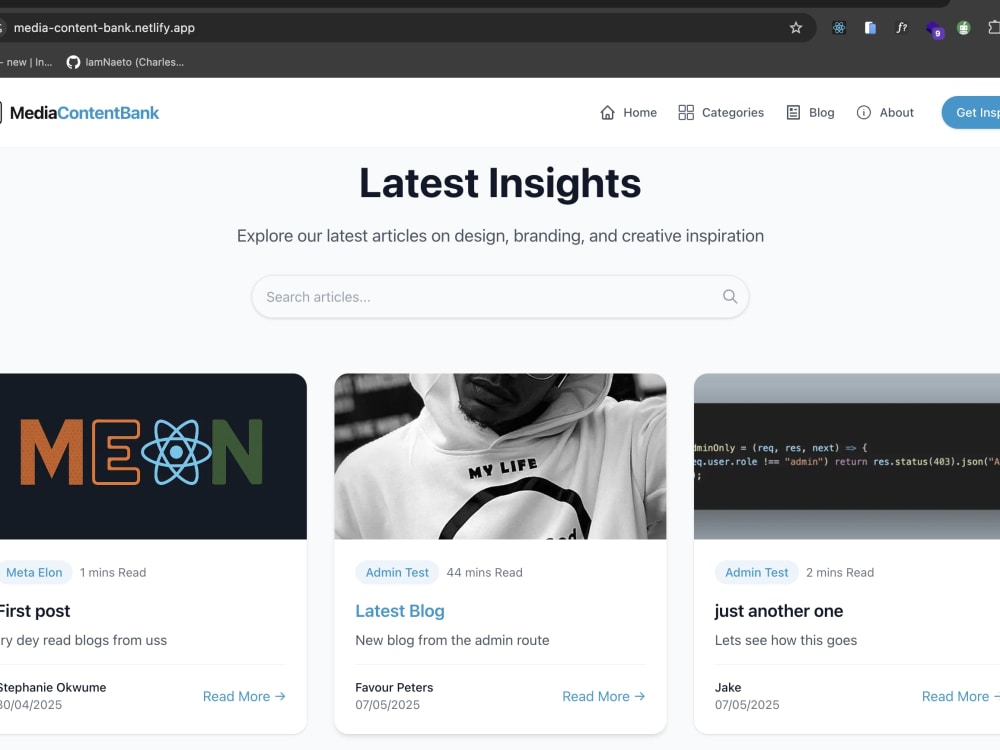Read More on First post card
This screenshot has width=1000, height=750.
tap(244, 696)
